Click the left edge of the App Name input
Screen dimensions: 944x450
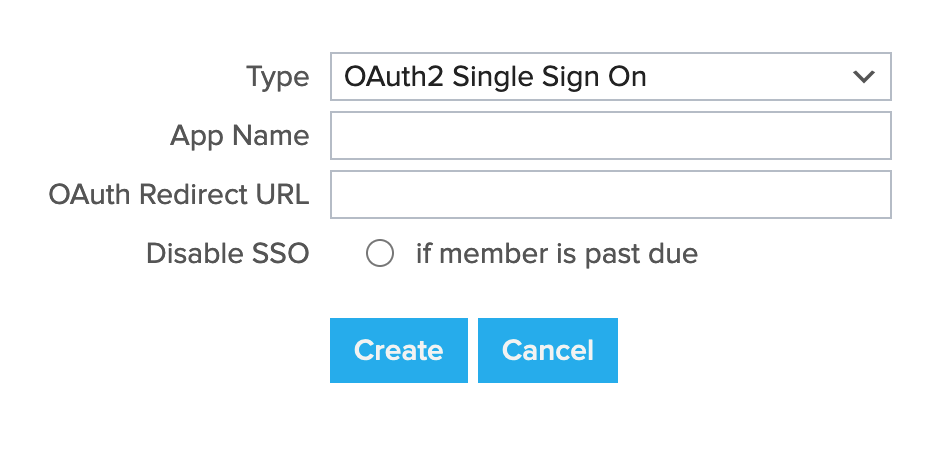tap(342, 136)
